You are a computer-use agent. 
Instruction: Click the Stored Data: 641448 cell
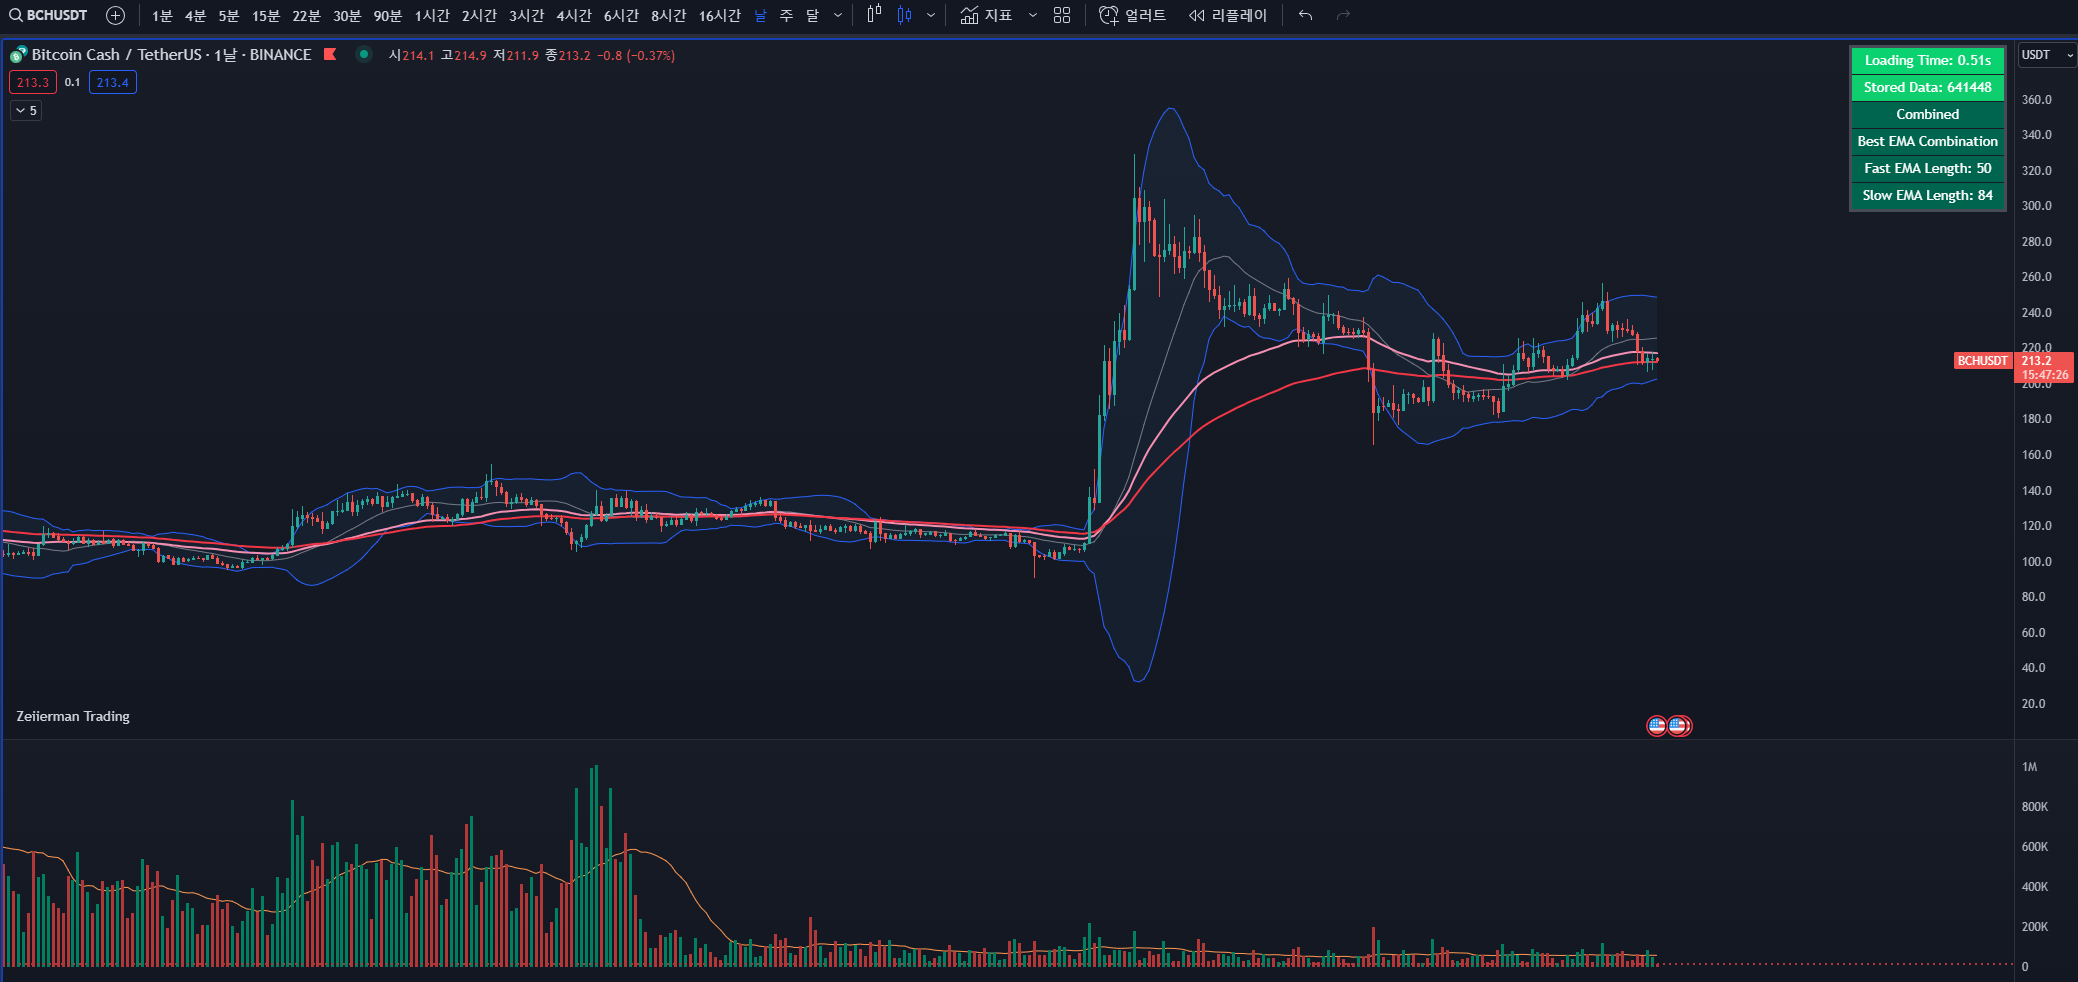pos(1928,87)
